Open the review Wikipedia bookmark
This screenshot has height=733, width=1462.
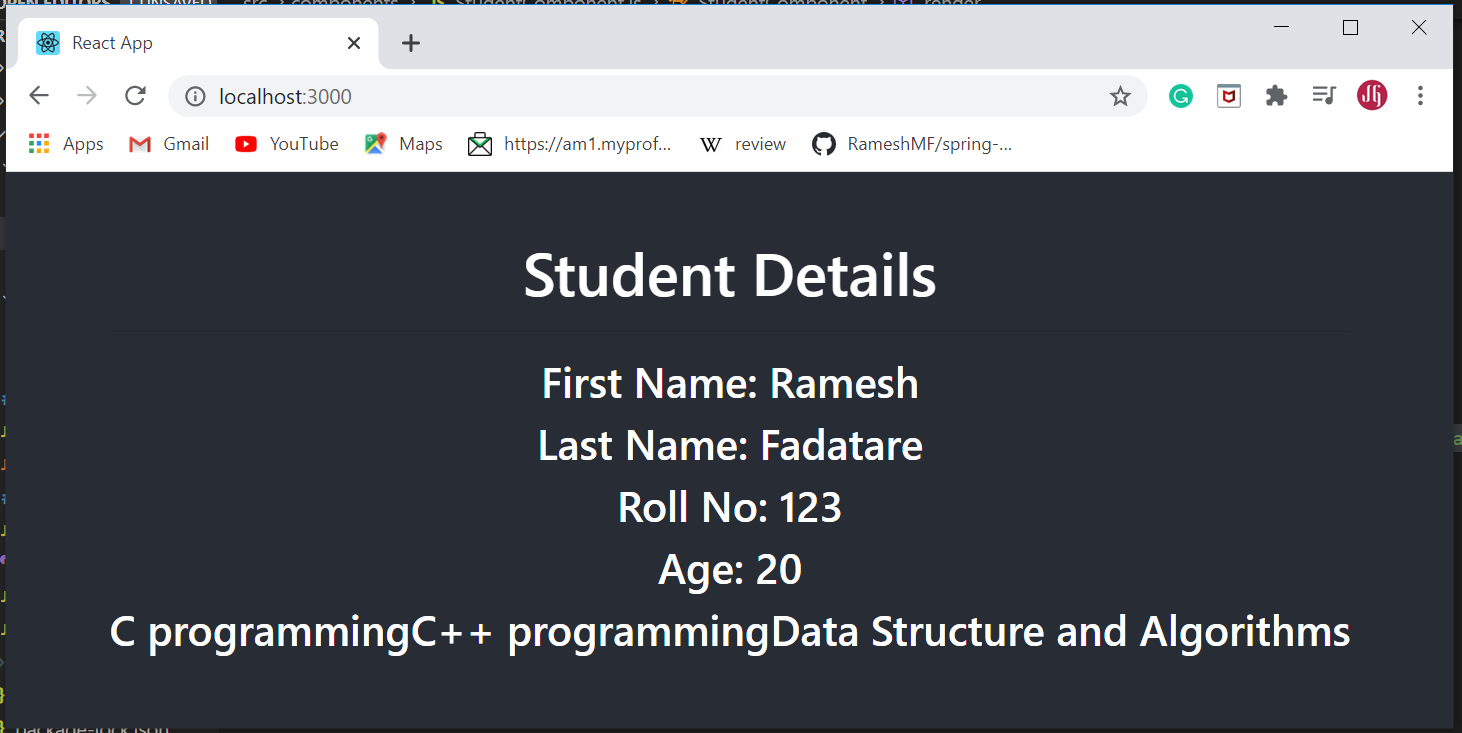[x=742, y=143]
